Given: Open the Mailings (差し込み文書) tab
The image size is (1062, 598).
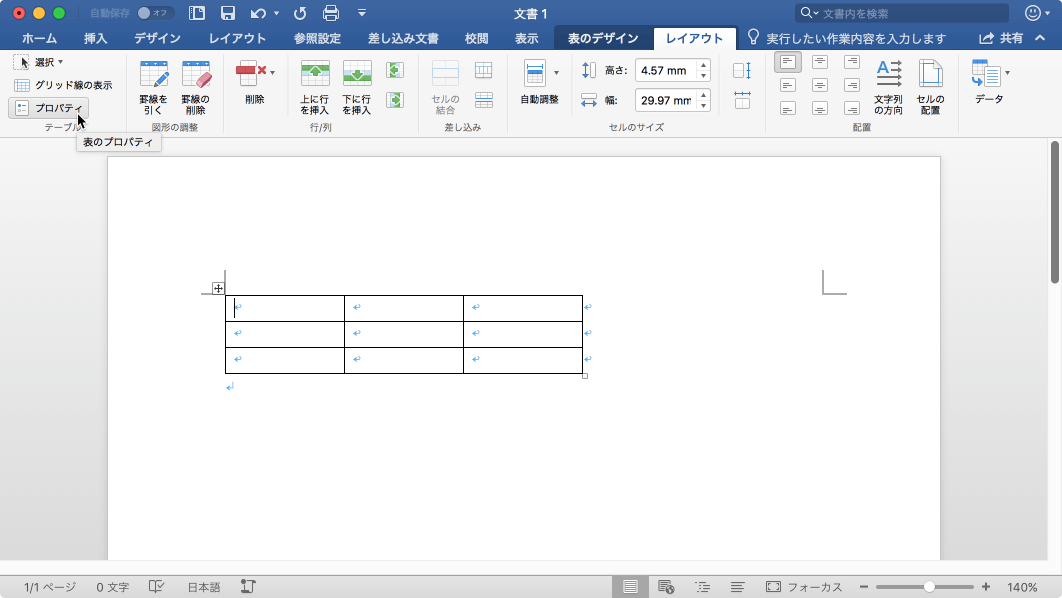Looking at the screenshot, I should point(403,39).
